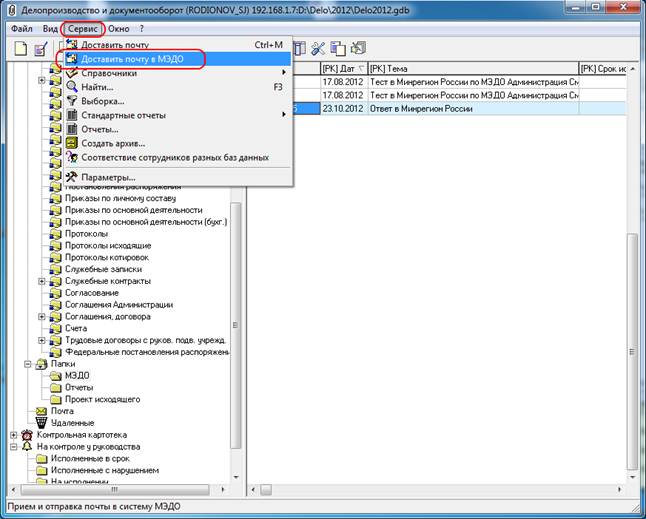Expand the Соглашения, договора tree node
The width and height of the screenshot is (646, 519).
pos(42,316)
